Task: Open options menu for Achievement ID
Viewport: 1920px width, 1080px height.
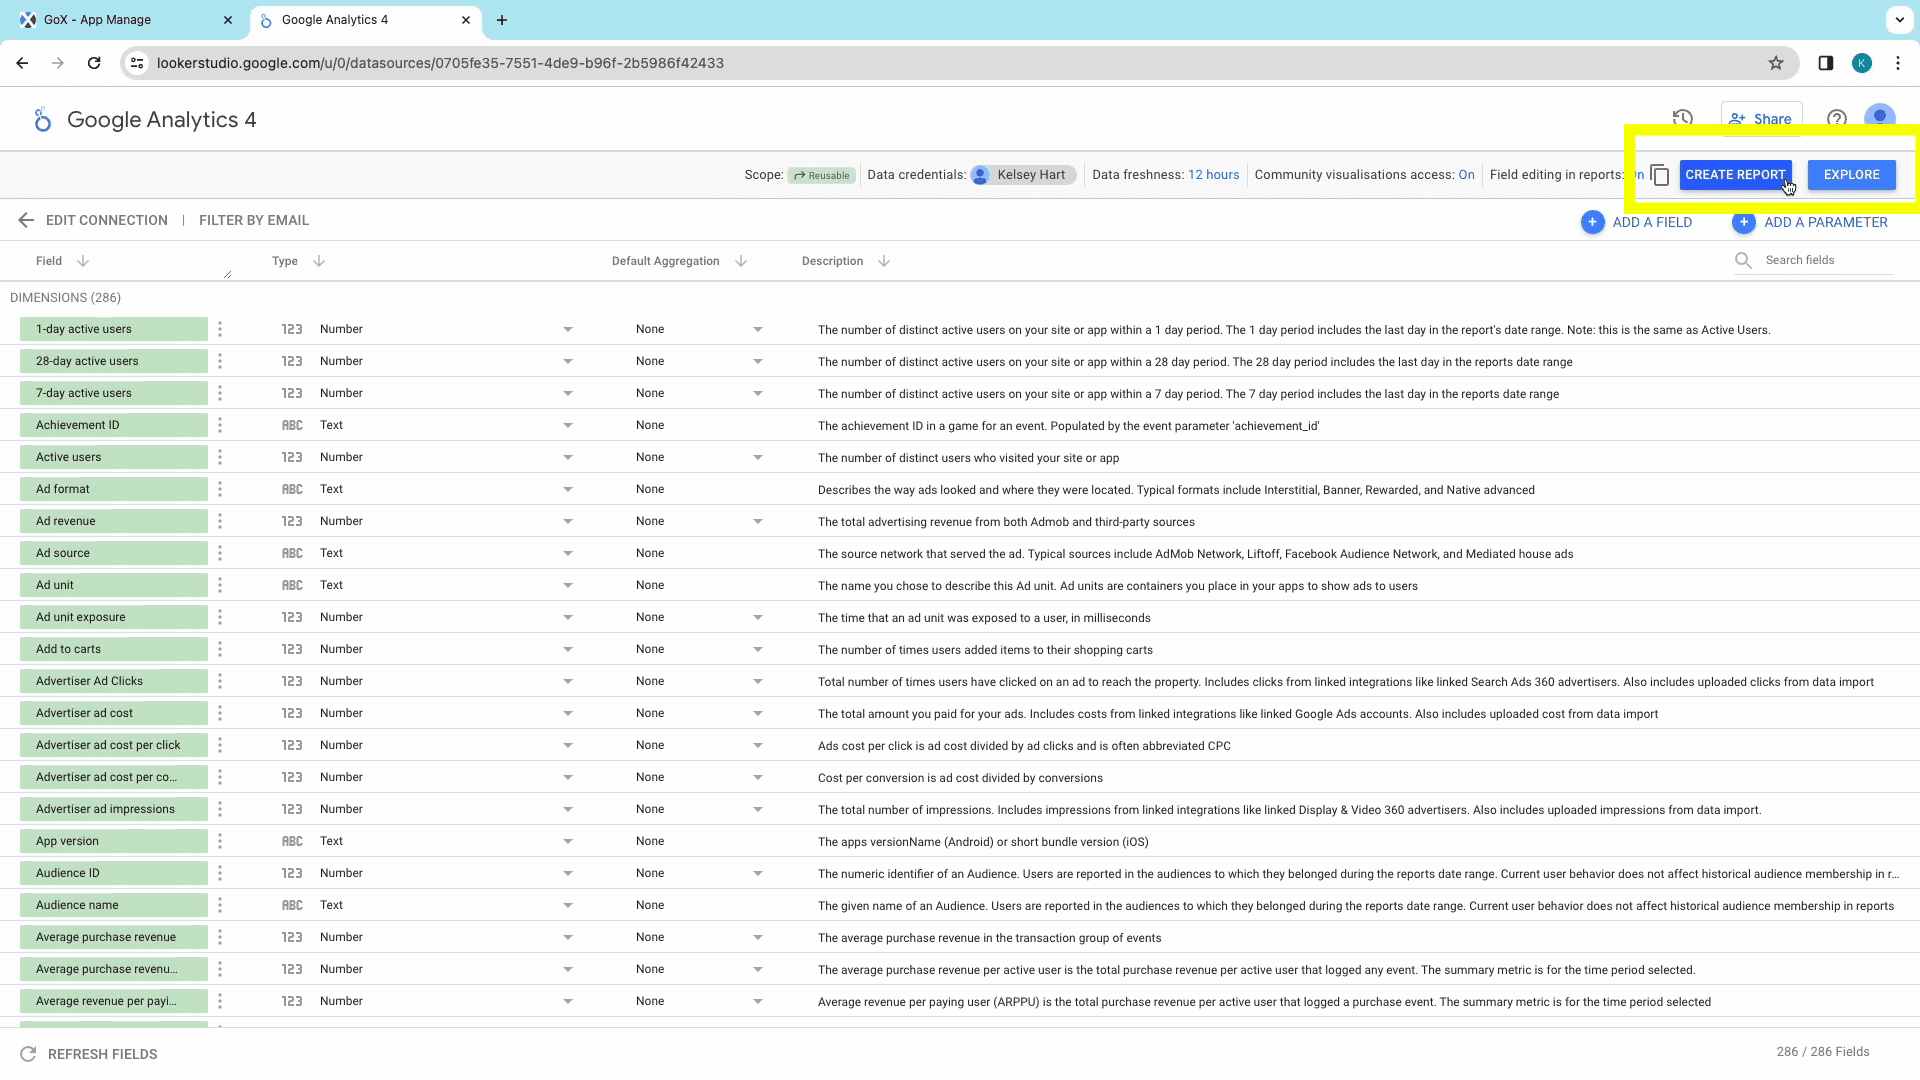Action: pyautogui.click(x=220, y=425)
